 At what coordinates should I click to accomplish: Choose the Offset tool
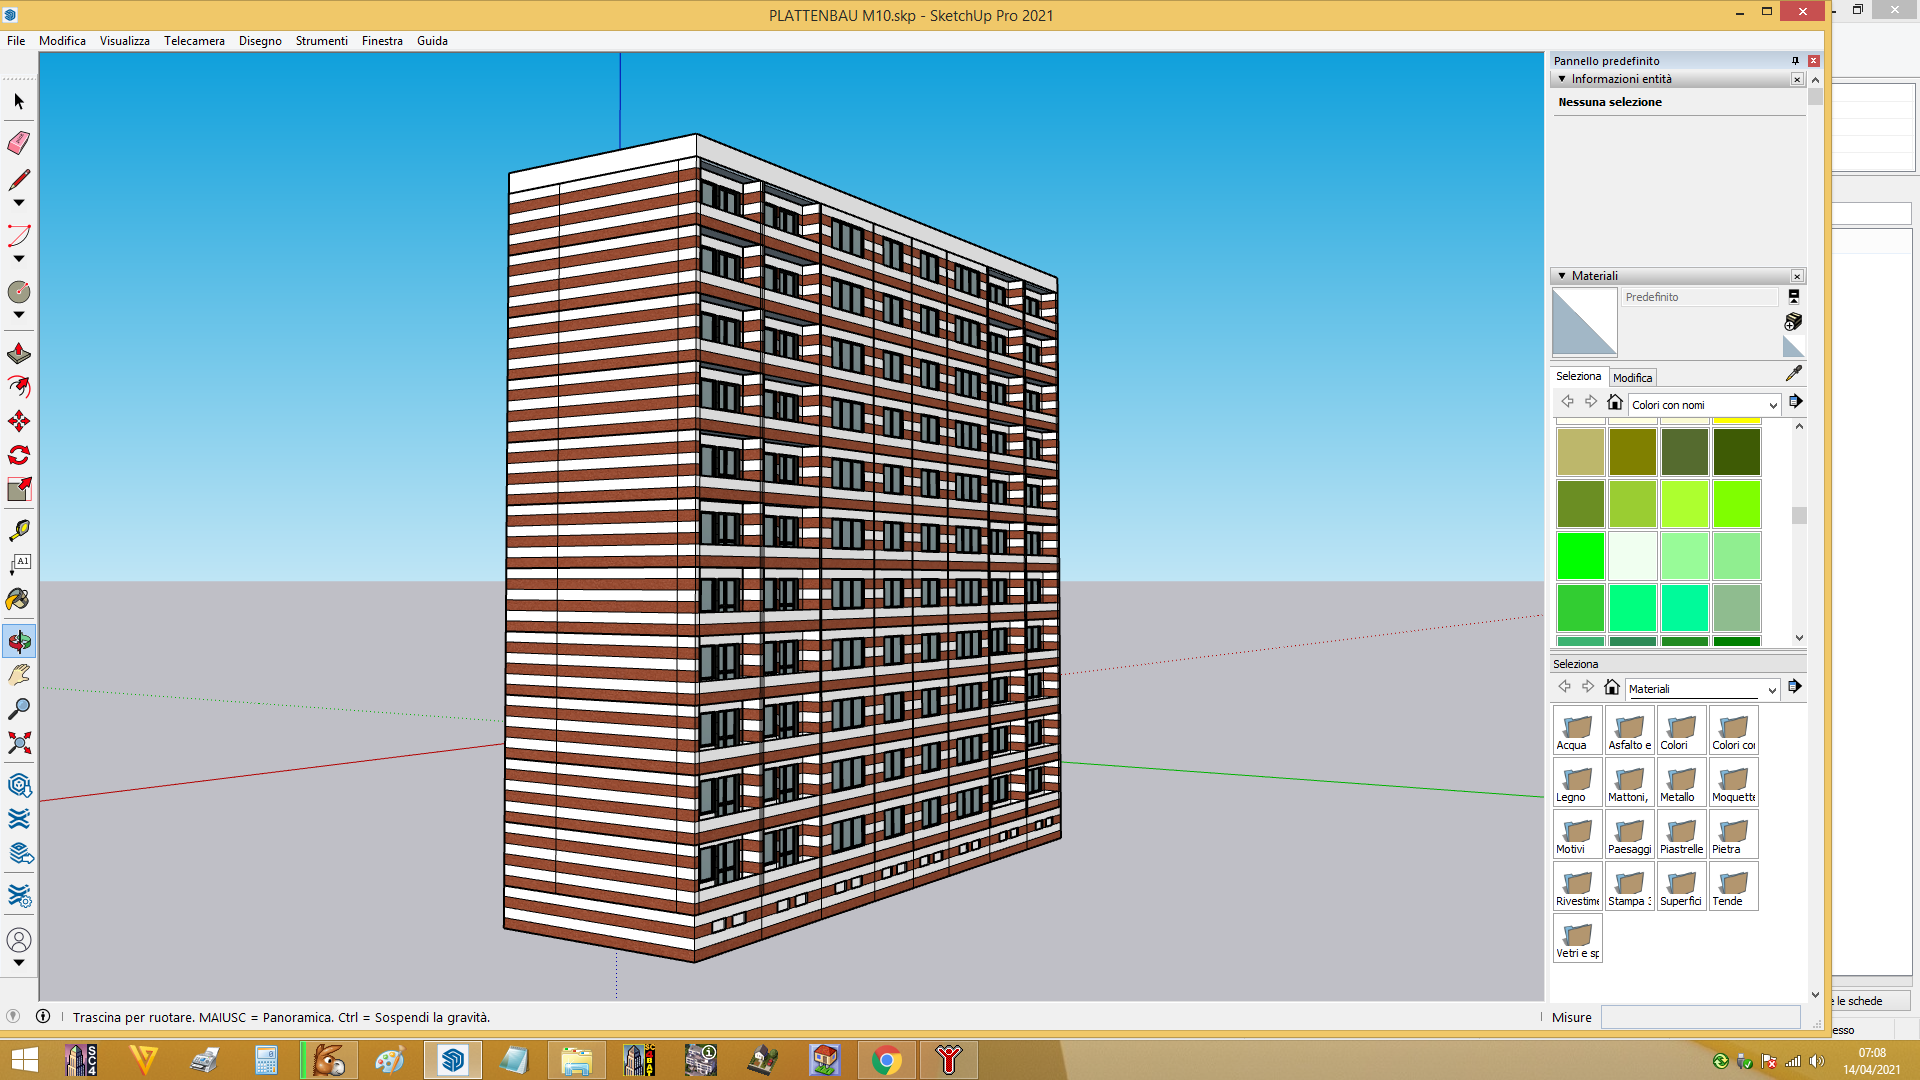(19, 387)
